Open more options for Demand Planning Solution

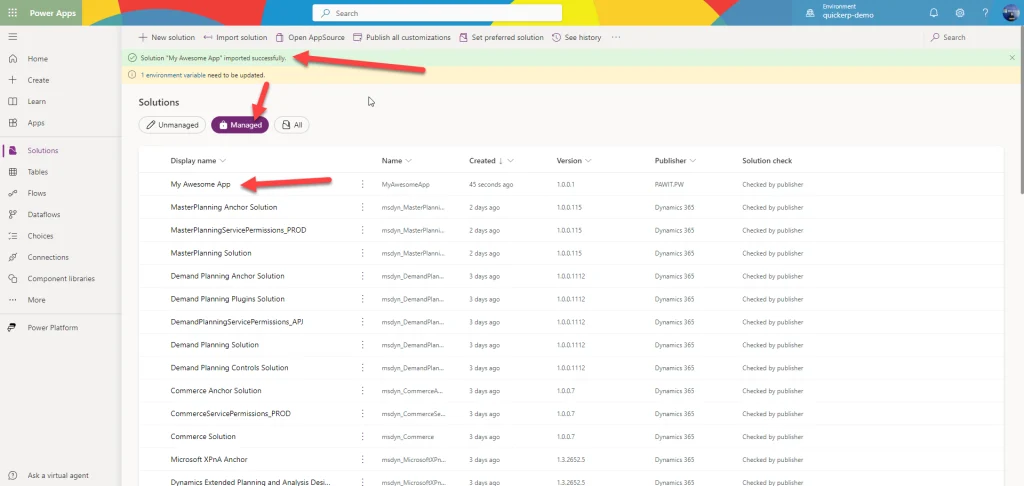click(362, 345)
